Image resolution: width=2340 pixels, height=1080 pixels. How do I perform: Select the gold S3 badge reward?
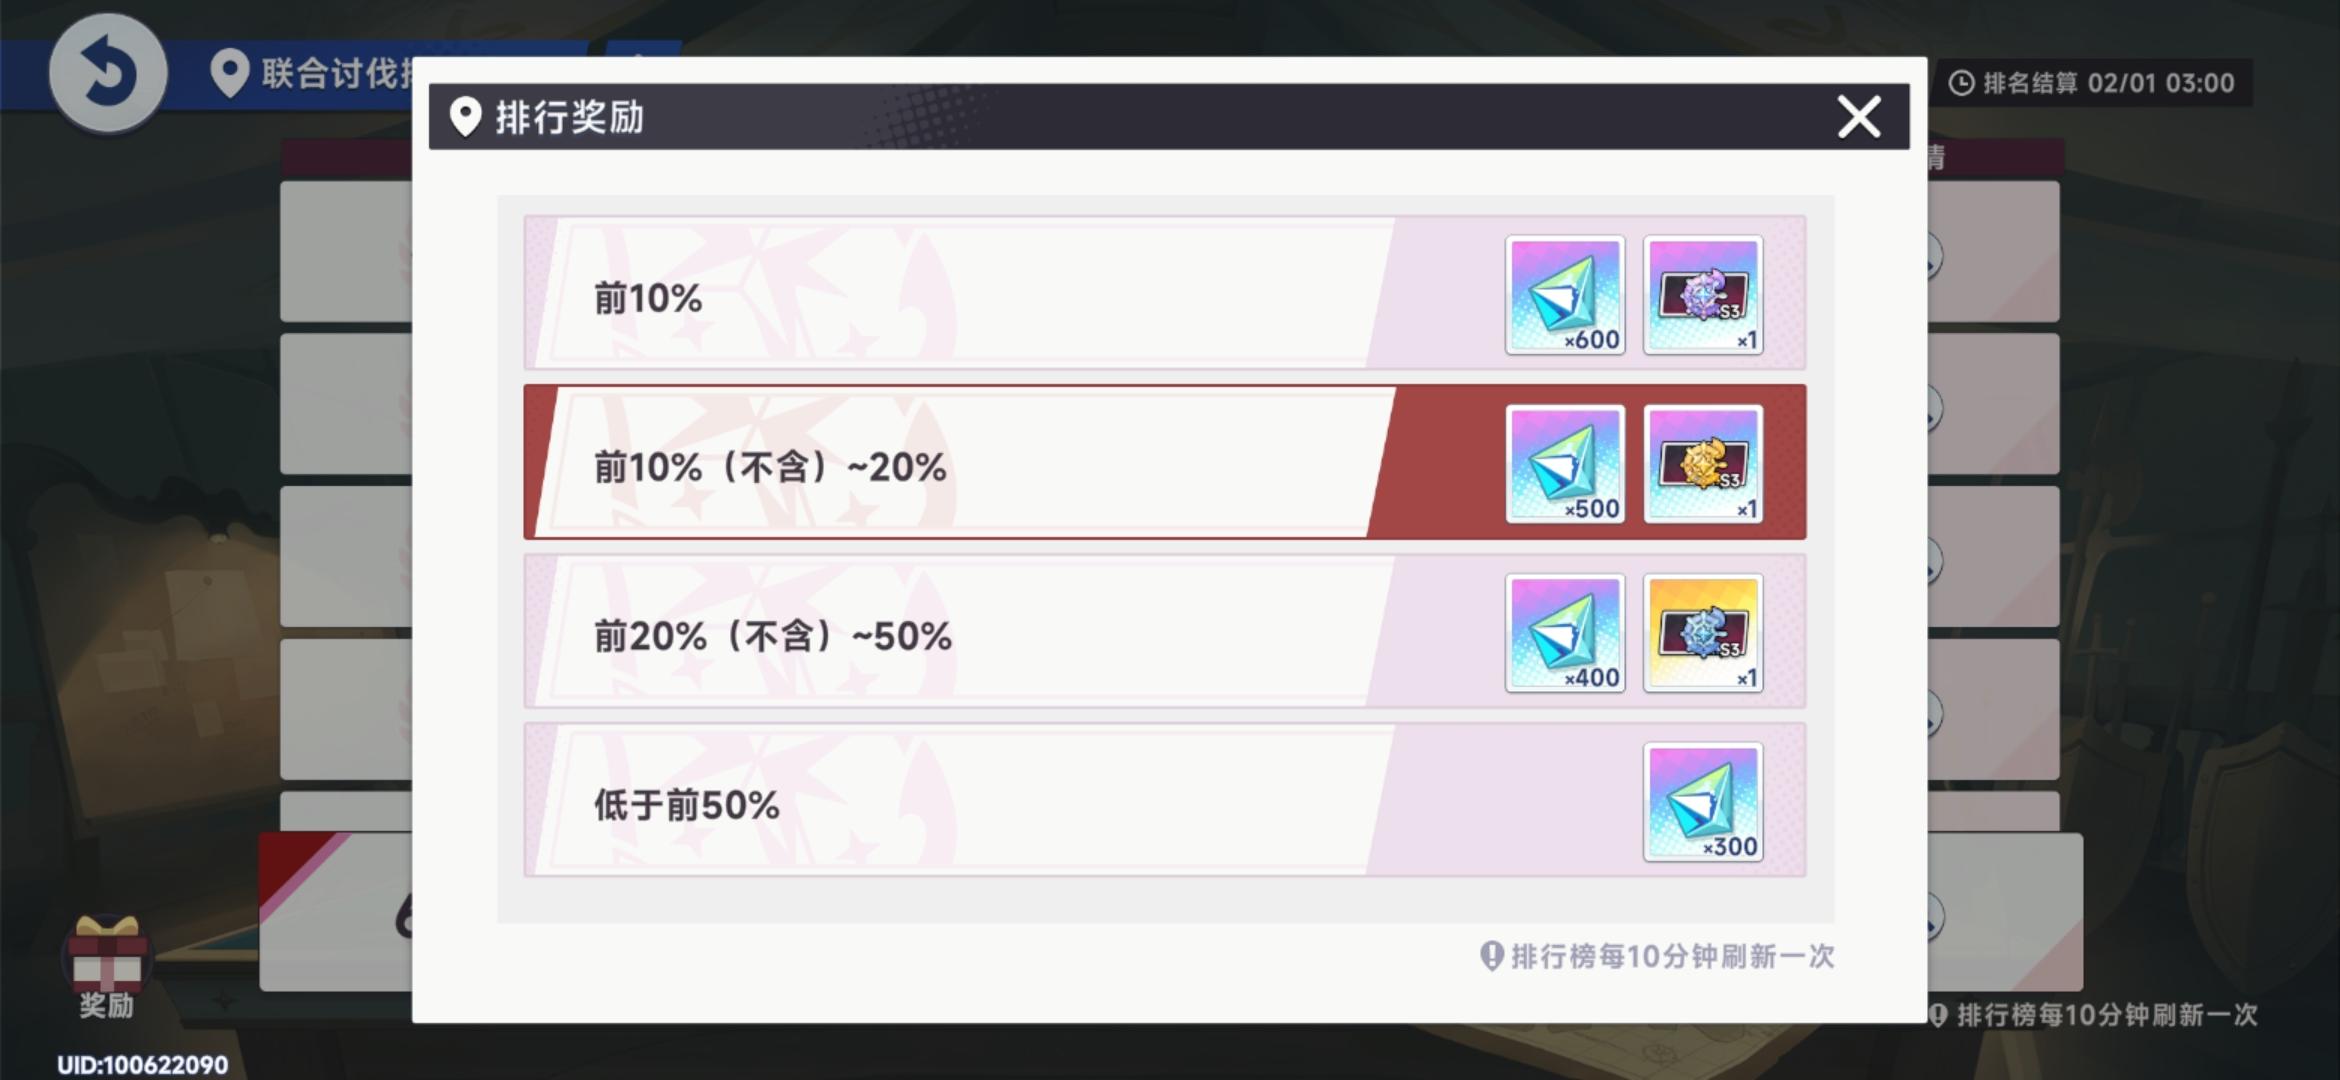click(1703, 464)
